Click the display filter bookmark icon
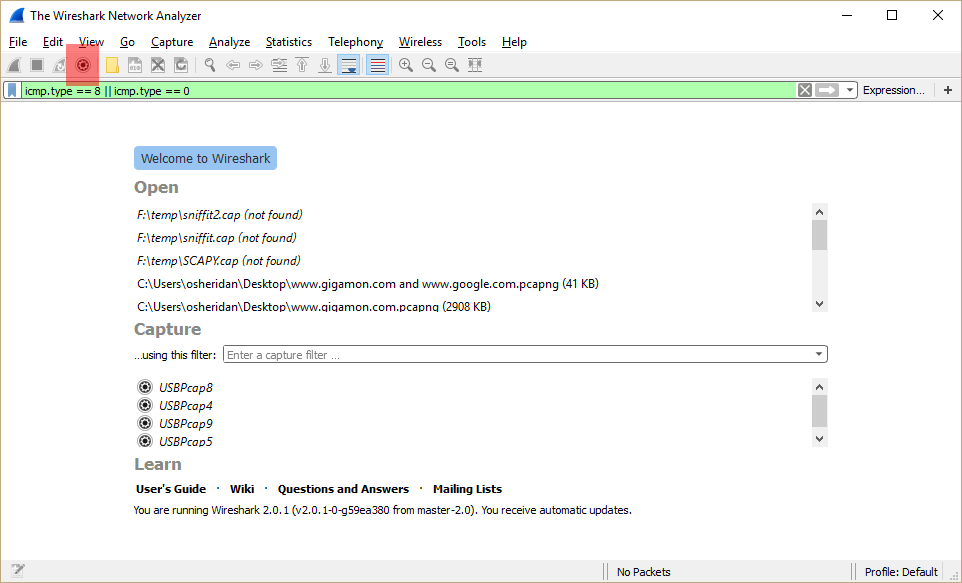Viewport: 962px width, 583px height. pyautogui.click(x=12, y=91)
